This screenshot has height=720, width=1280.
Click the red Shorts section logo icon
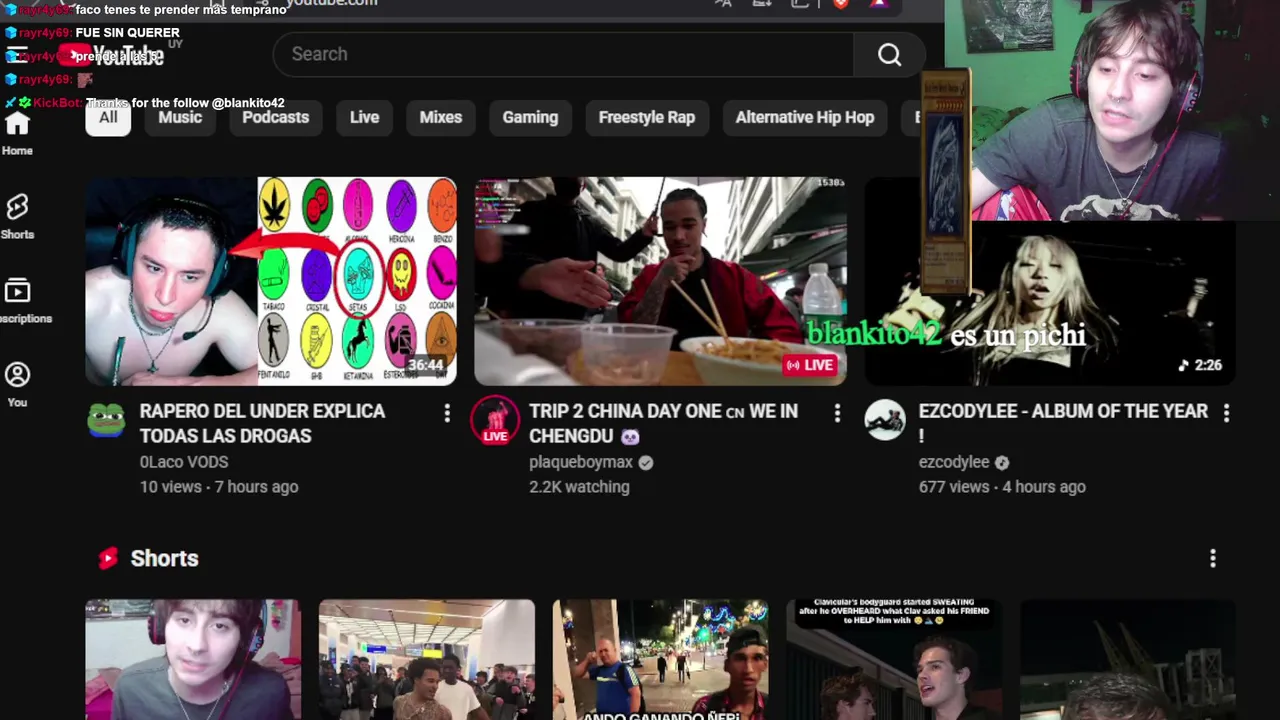pyautogui.click(x=108, y=558)
